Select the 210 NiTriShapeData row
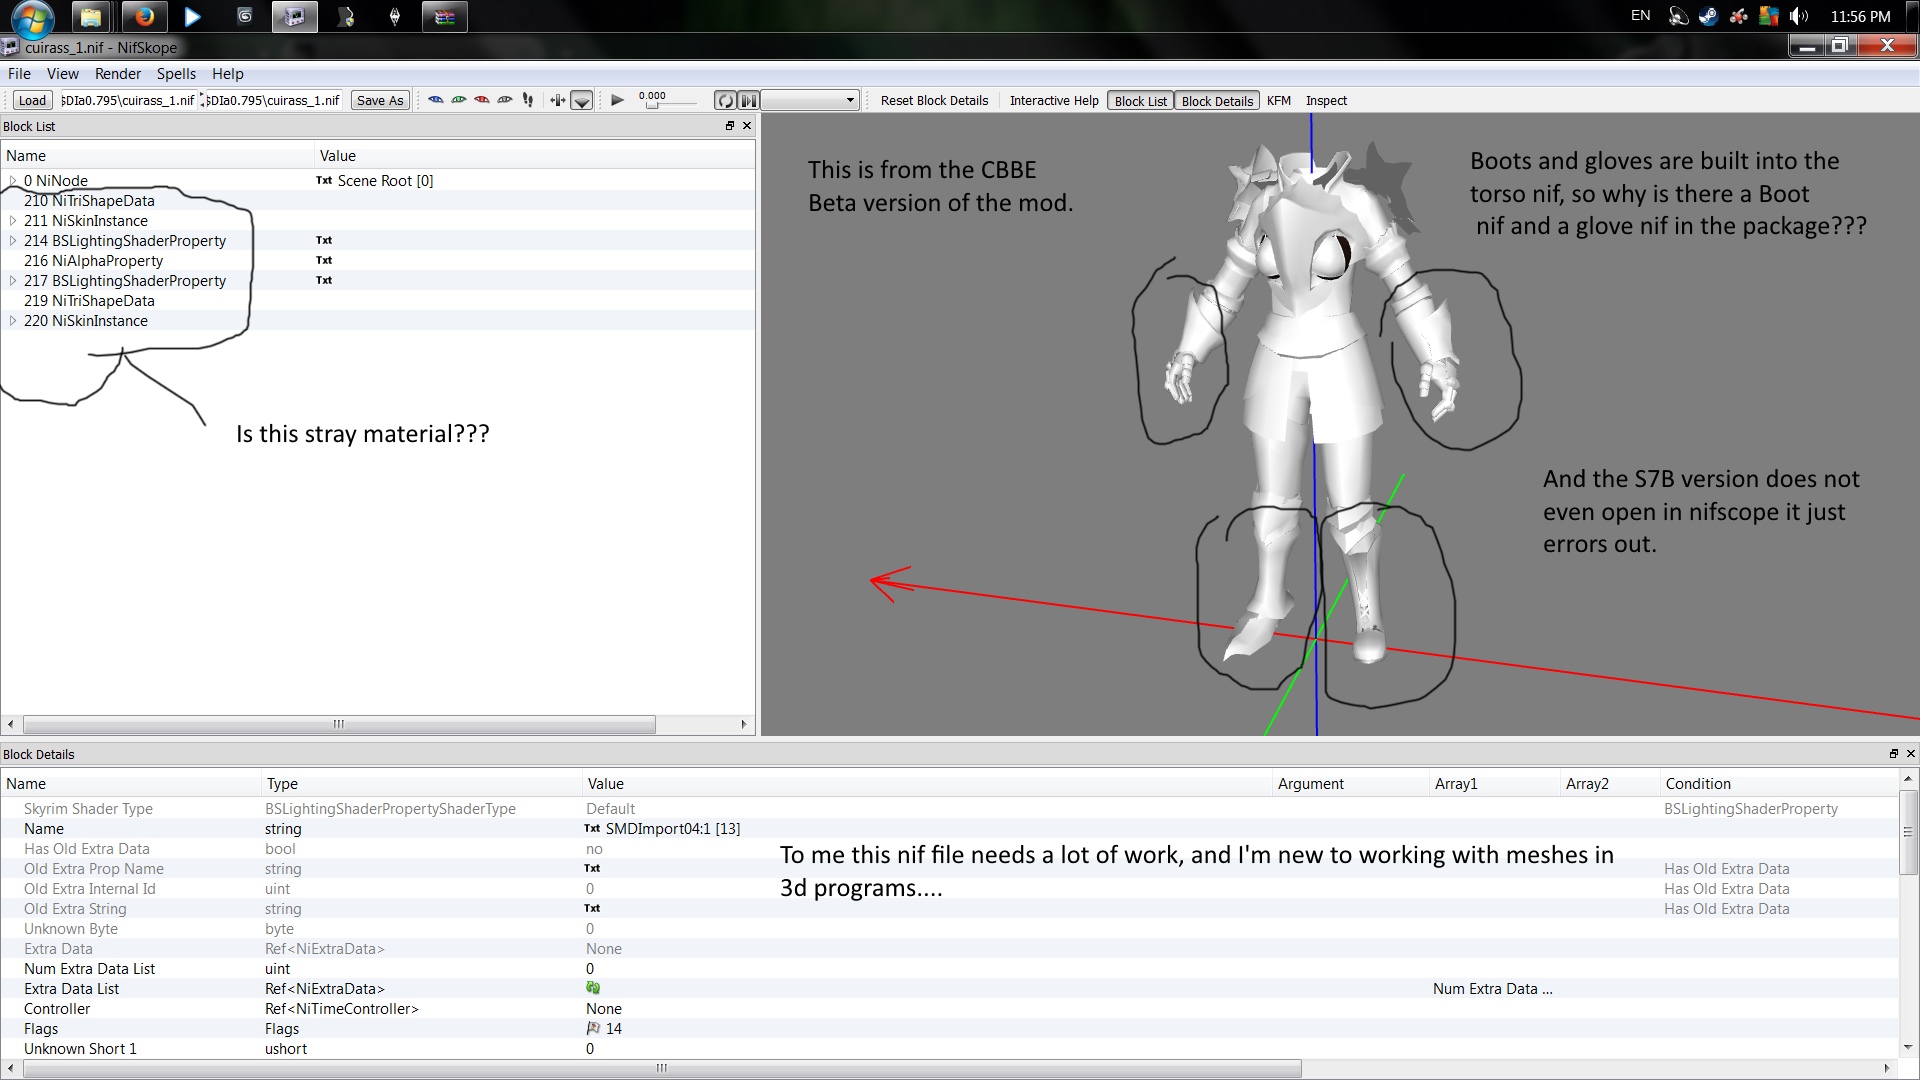 pos(378,201)
